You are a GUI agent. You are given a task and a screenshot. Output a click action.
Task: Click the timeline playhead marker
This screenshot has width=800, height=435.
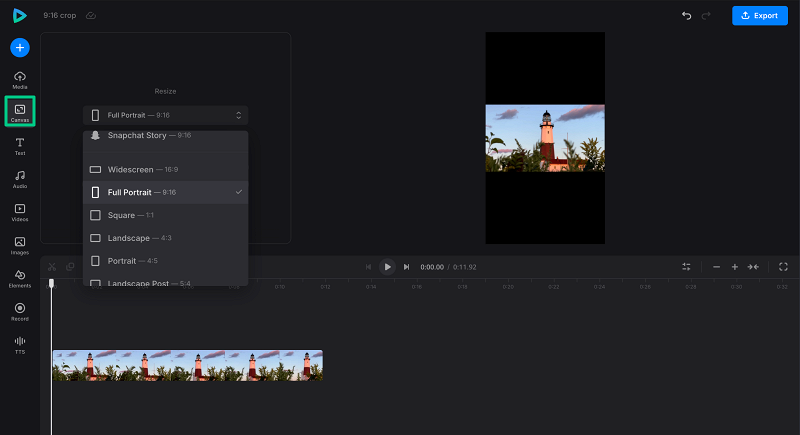(51, 283)
